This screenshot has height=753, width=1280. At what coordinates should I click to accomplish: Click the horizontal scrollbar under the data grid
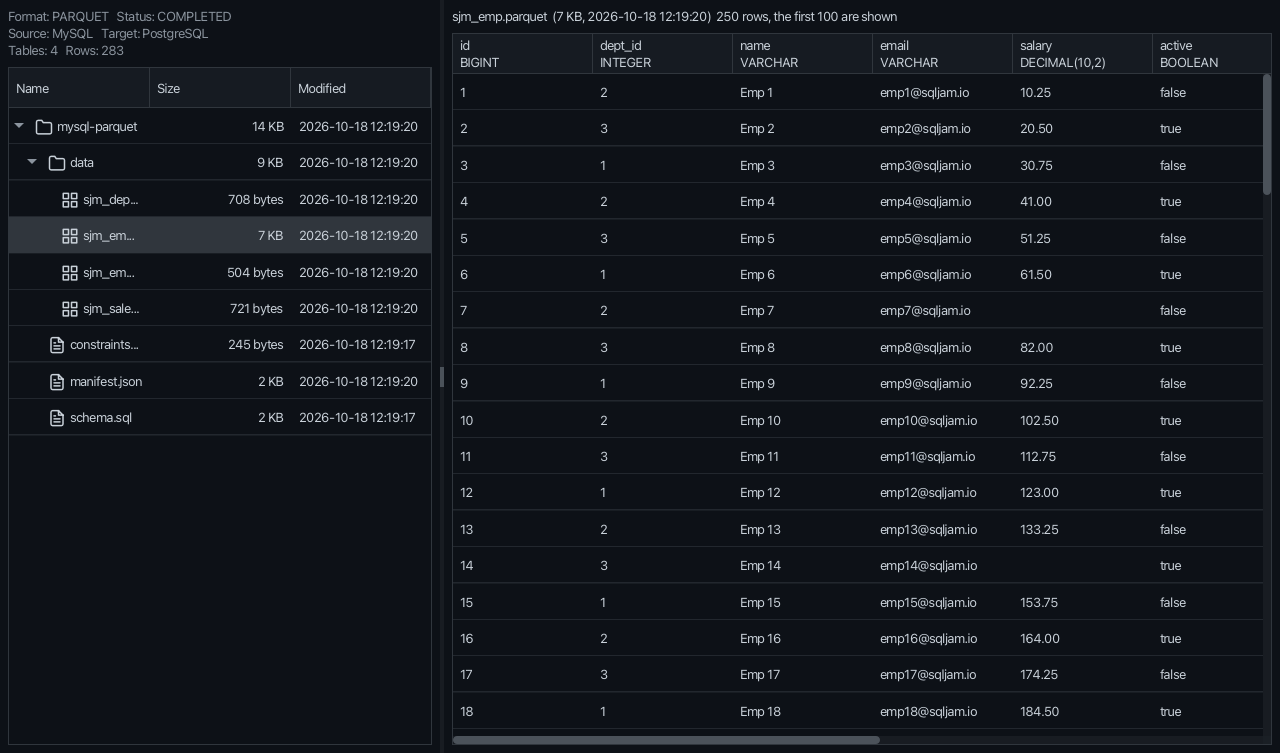pos(666,740)
